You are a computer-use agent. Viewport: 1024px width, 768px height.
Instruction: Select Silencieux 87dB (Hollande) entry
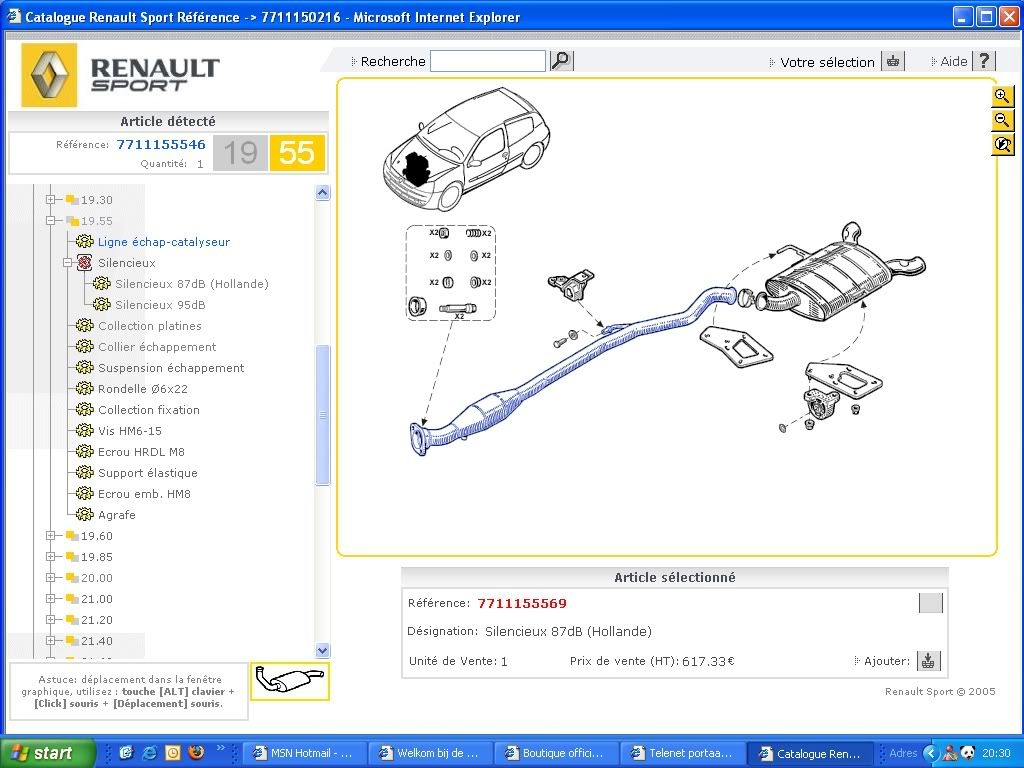tap(192, 283)
